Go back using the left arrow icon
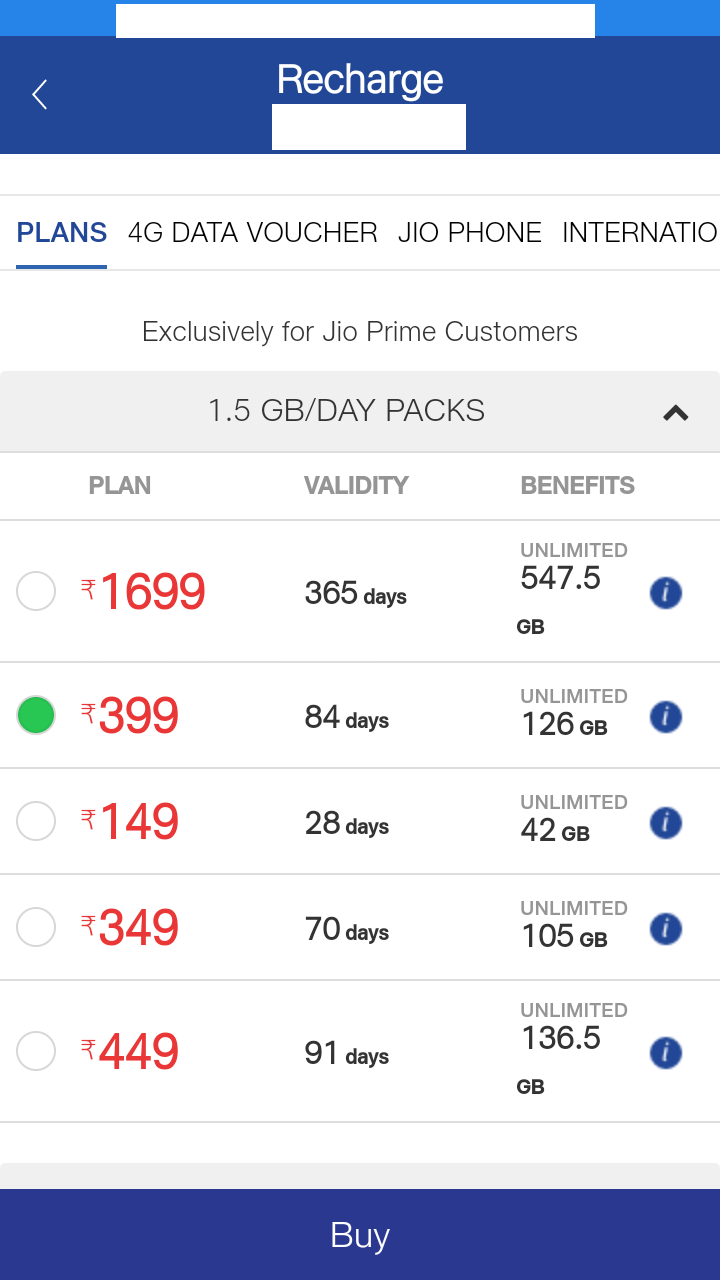The width and height of the screenshot is (720, 1280). tap(40, 95)
